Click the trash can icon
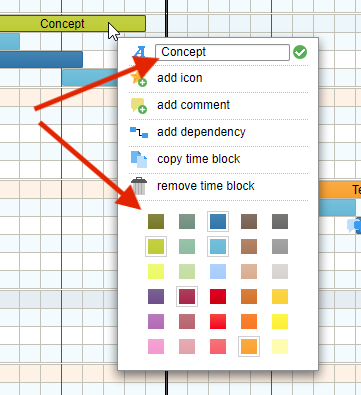Viewport: 361px width, 395px height. pyautogui.click(x=139, y=186)
